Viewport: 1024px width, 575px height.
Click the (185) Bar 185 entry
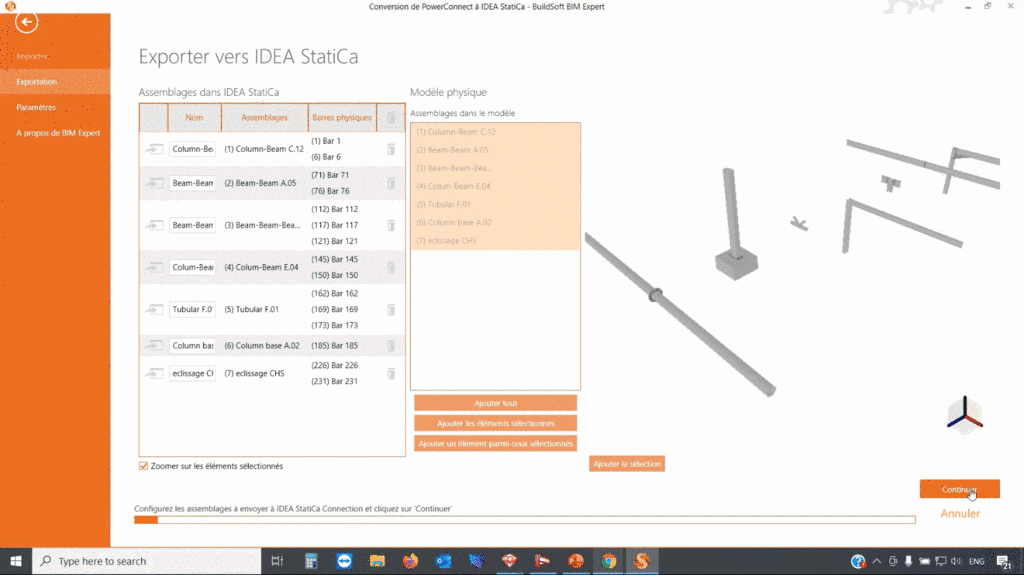click(334, 346)
